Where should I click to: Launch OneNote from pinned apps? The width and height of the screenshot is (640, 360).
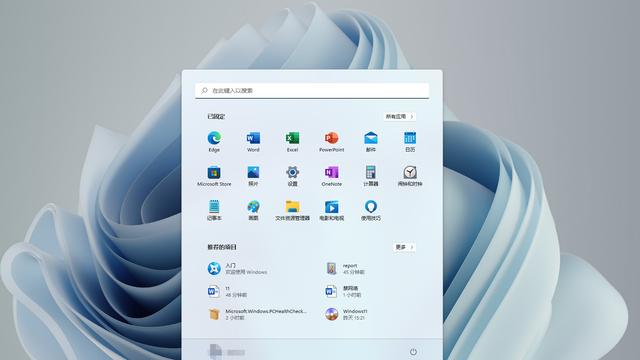click(331, 176)
